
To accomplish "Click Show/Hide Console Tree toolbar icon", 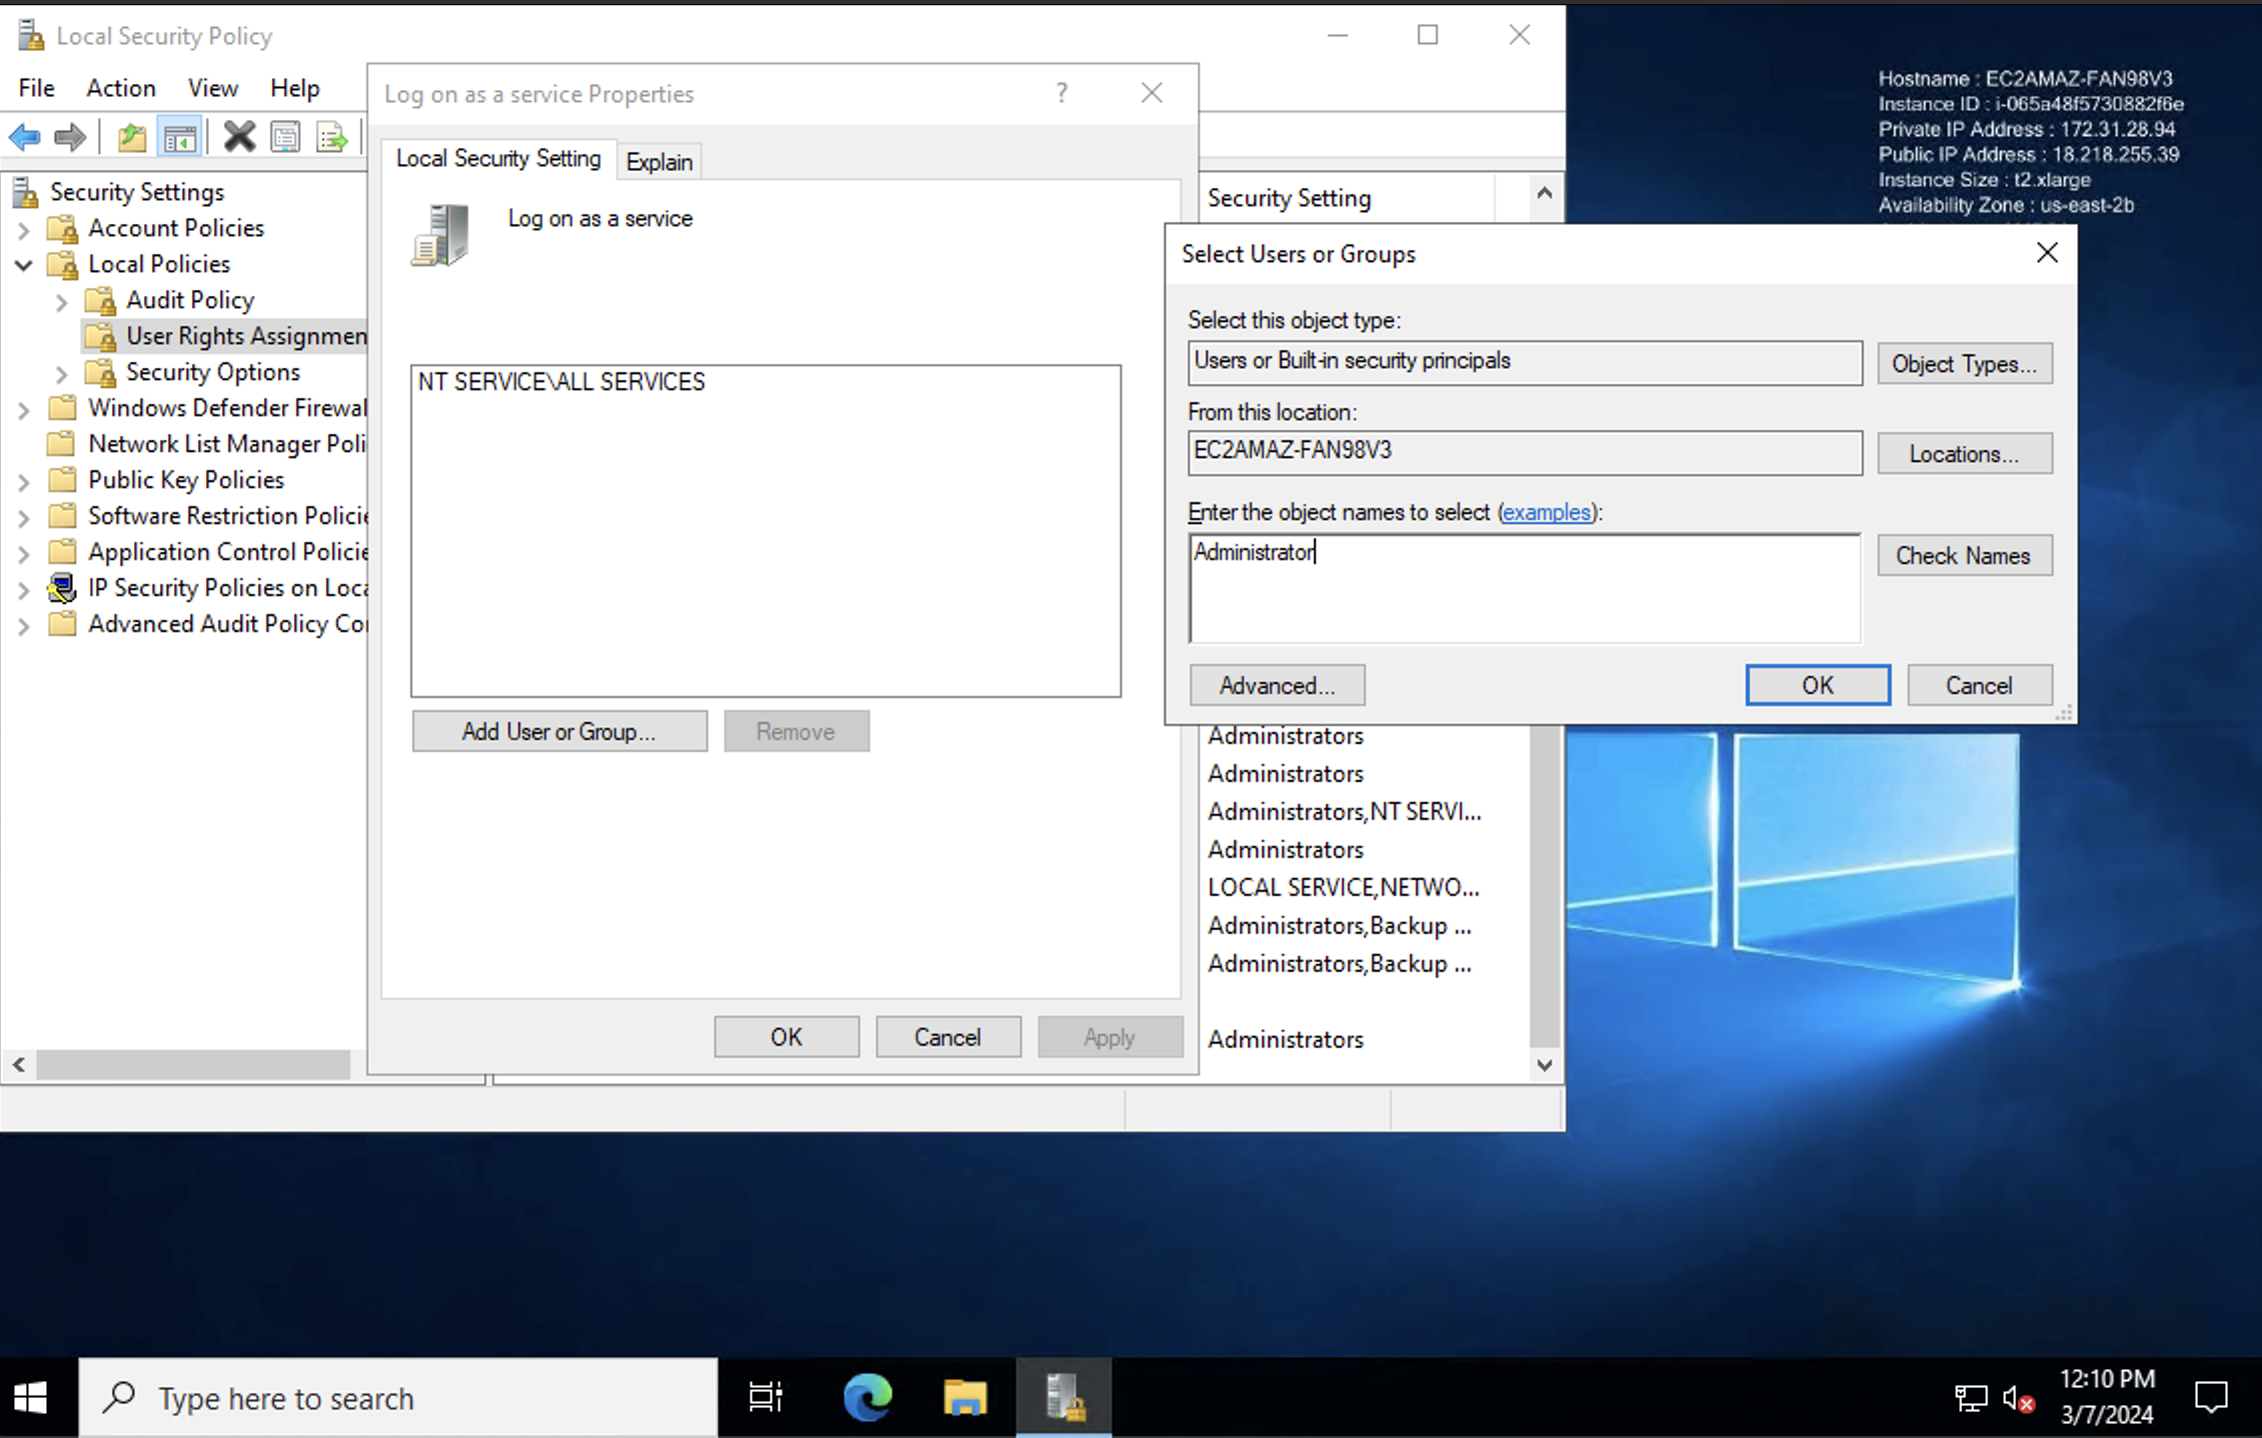I will coord(180,137).
